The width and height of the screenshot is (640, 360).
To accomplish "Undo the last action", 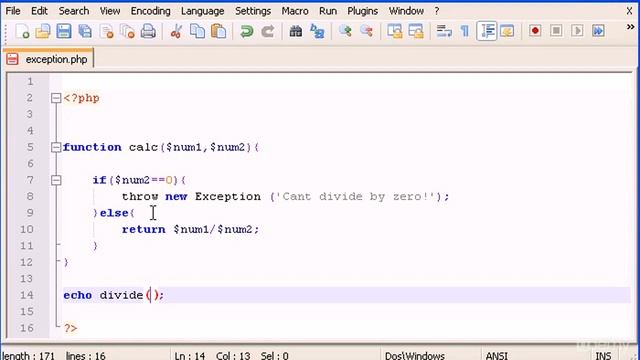I will [247, 31].
